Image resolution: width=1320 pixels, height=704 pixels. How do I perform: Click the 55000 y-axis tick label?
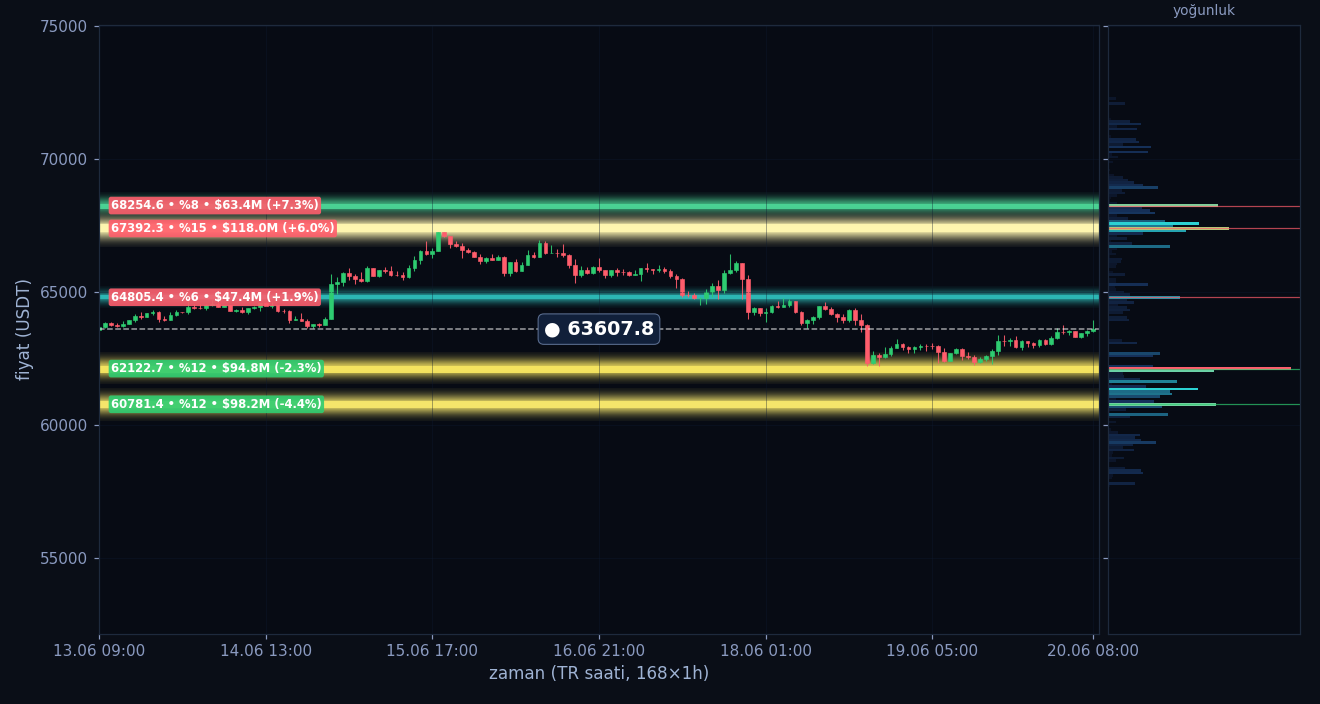(x=63, y=558)
